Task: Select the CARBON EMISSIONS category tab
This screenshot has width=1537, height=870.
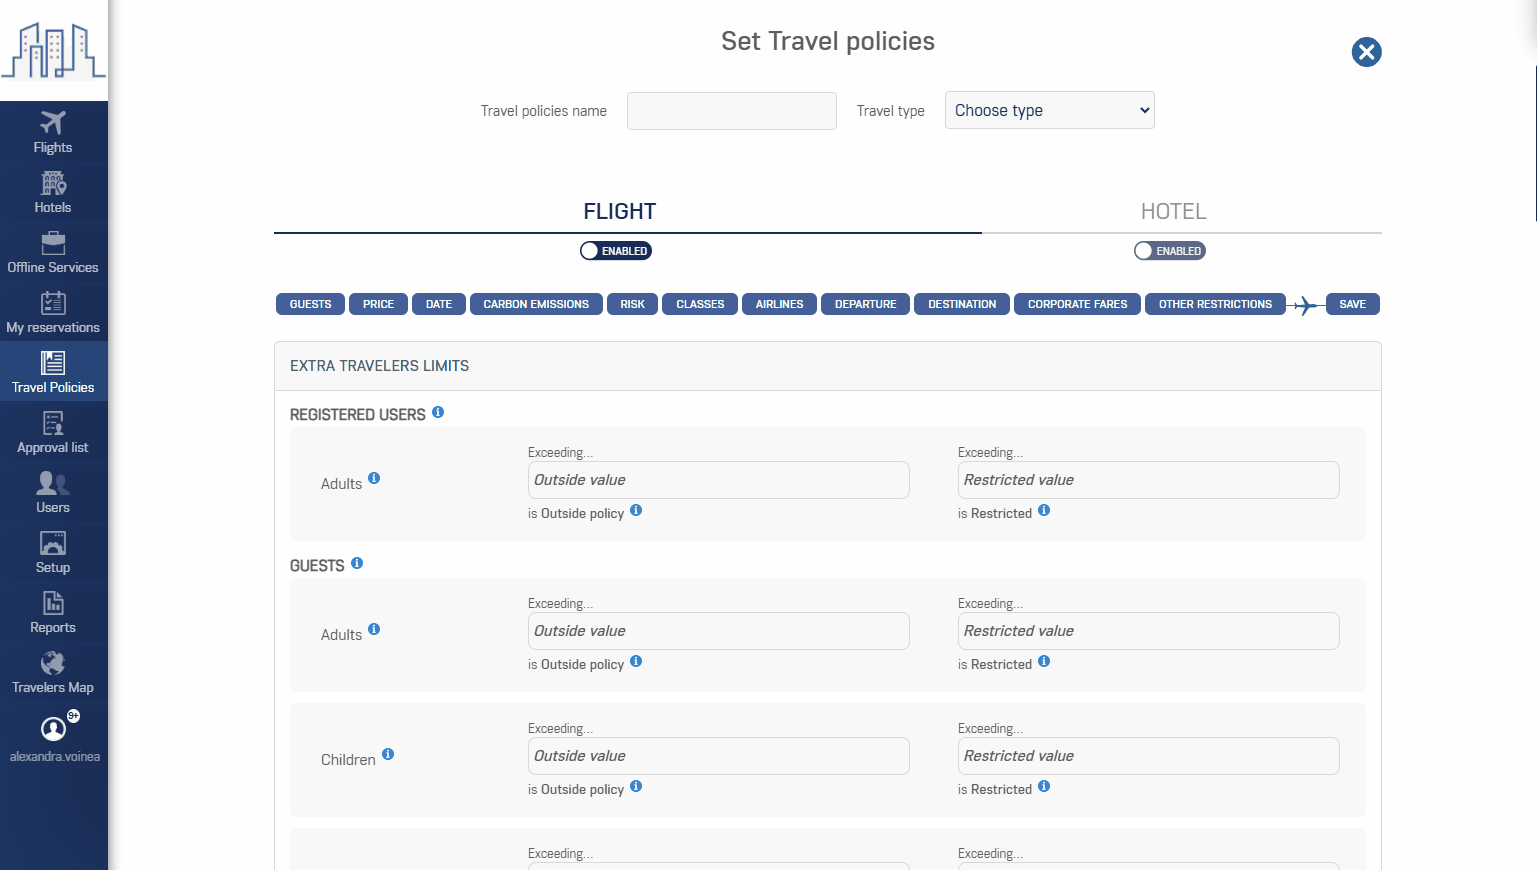Action: coord(536,304)
